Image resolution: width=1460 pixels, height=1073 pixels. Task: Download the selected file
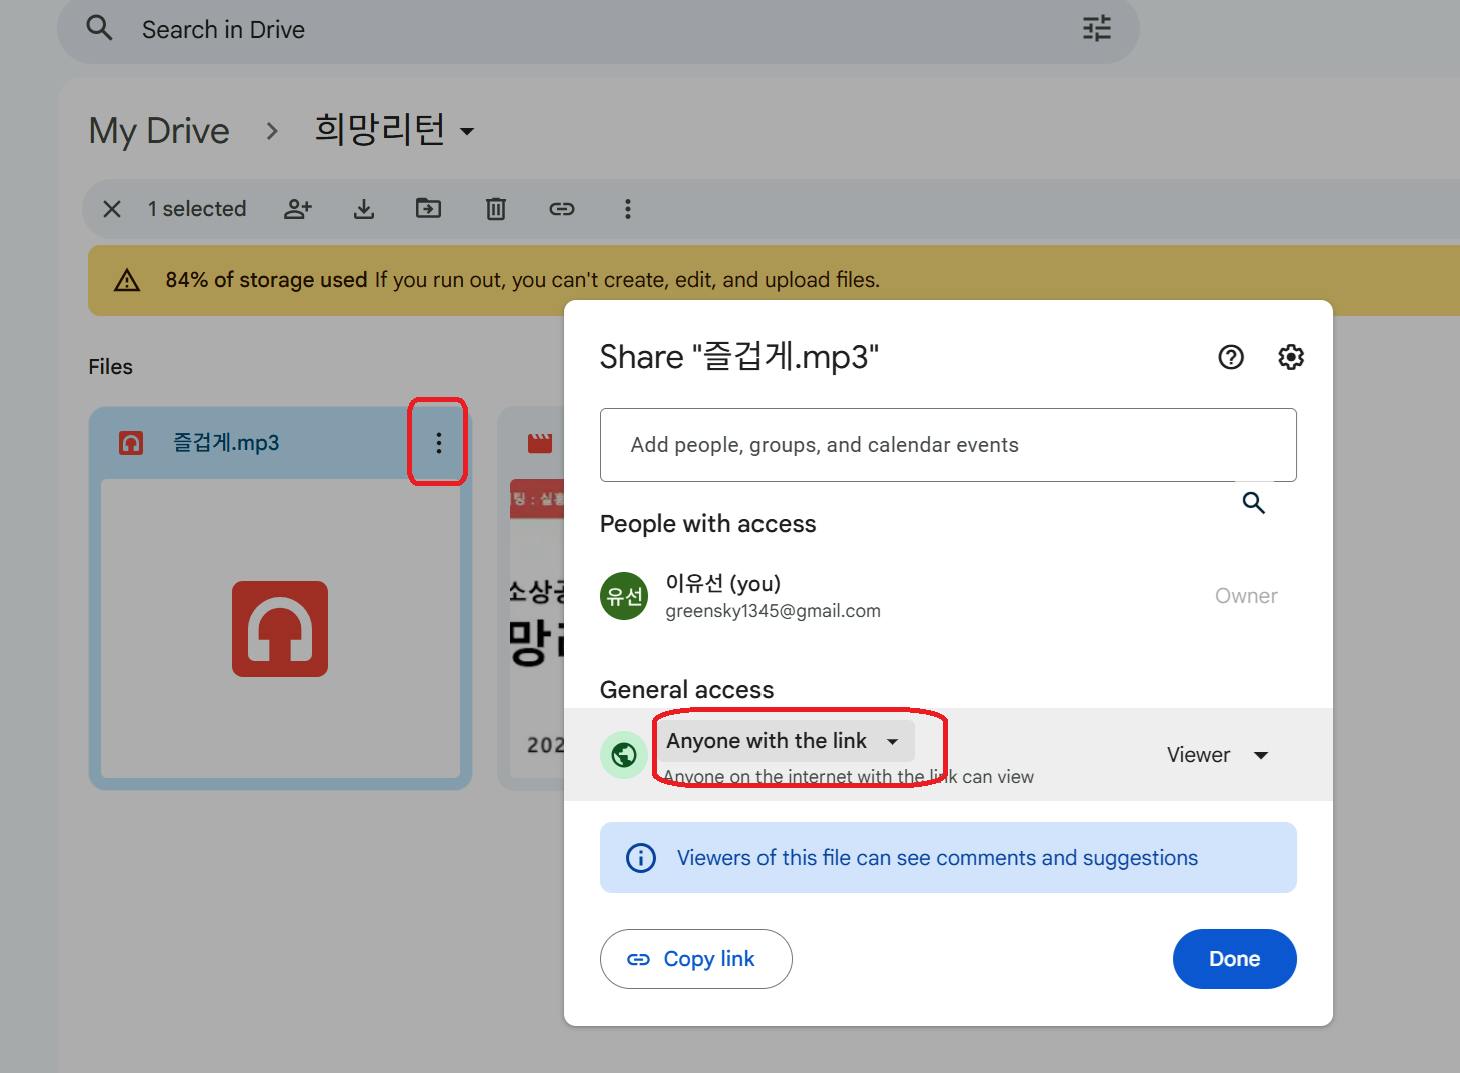click(364, 209)
